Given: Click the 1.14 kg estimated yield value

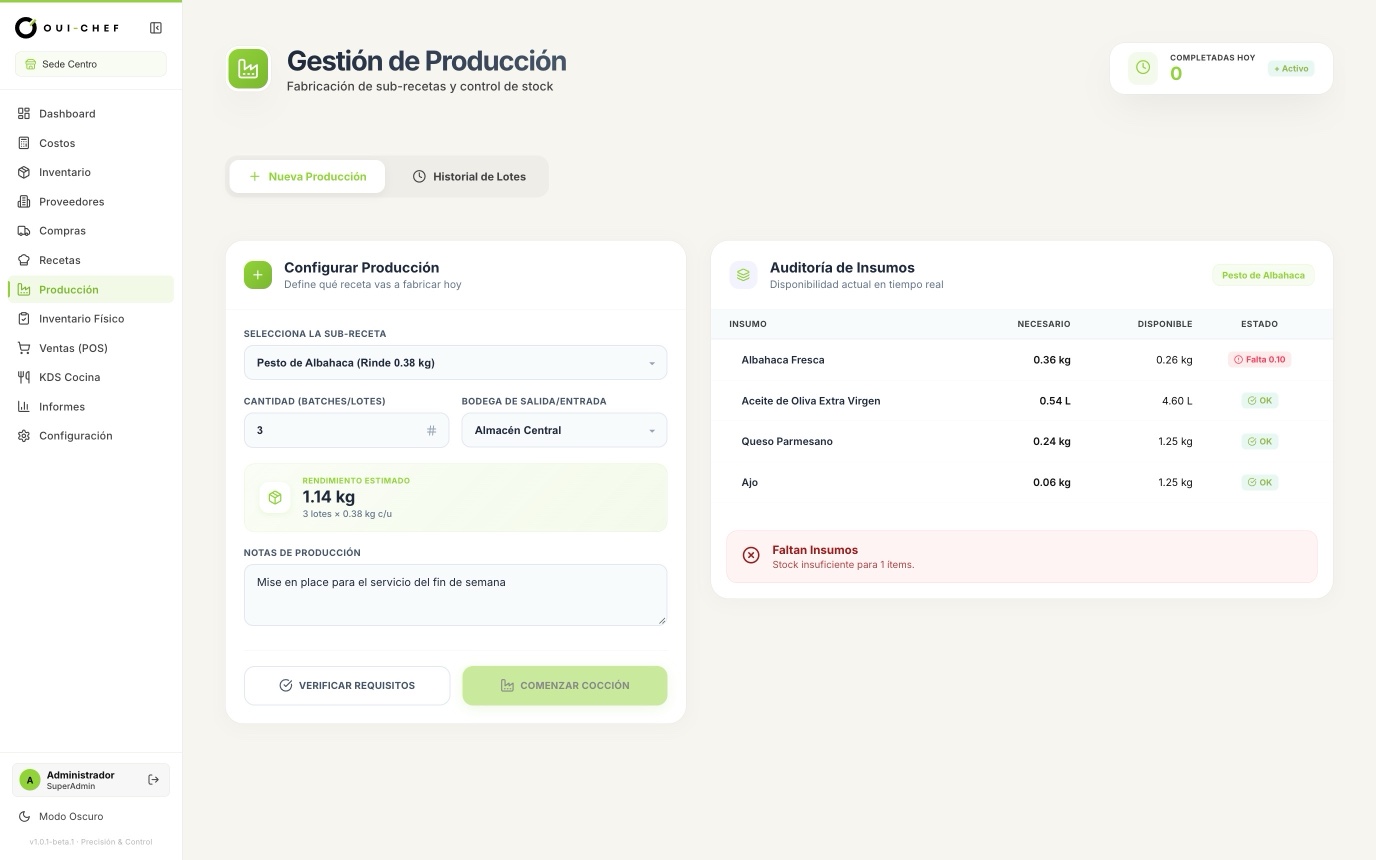Looking at the screenshot, I should (329, 497).
